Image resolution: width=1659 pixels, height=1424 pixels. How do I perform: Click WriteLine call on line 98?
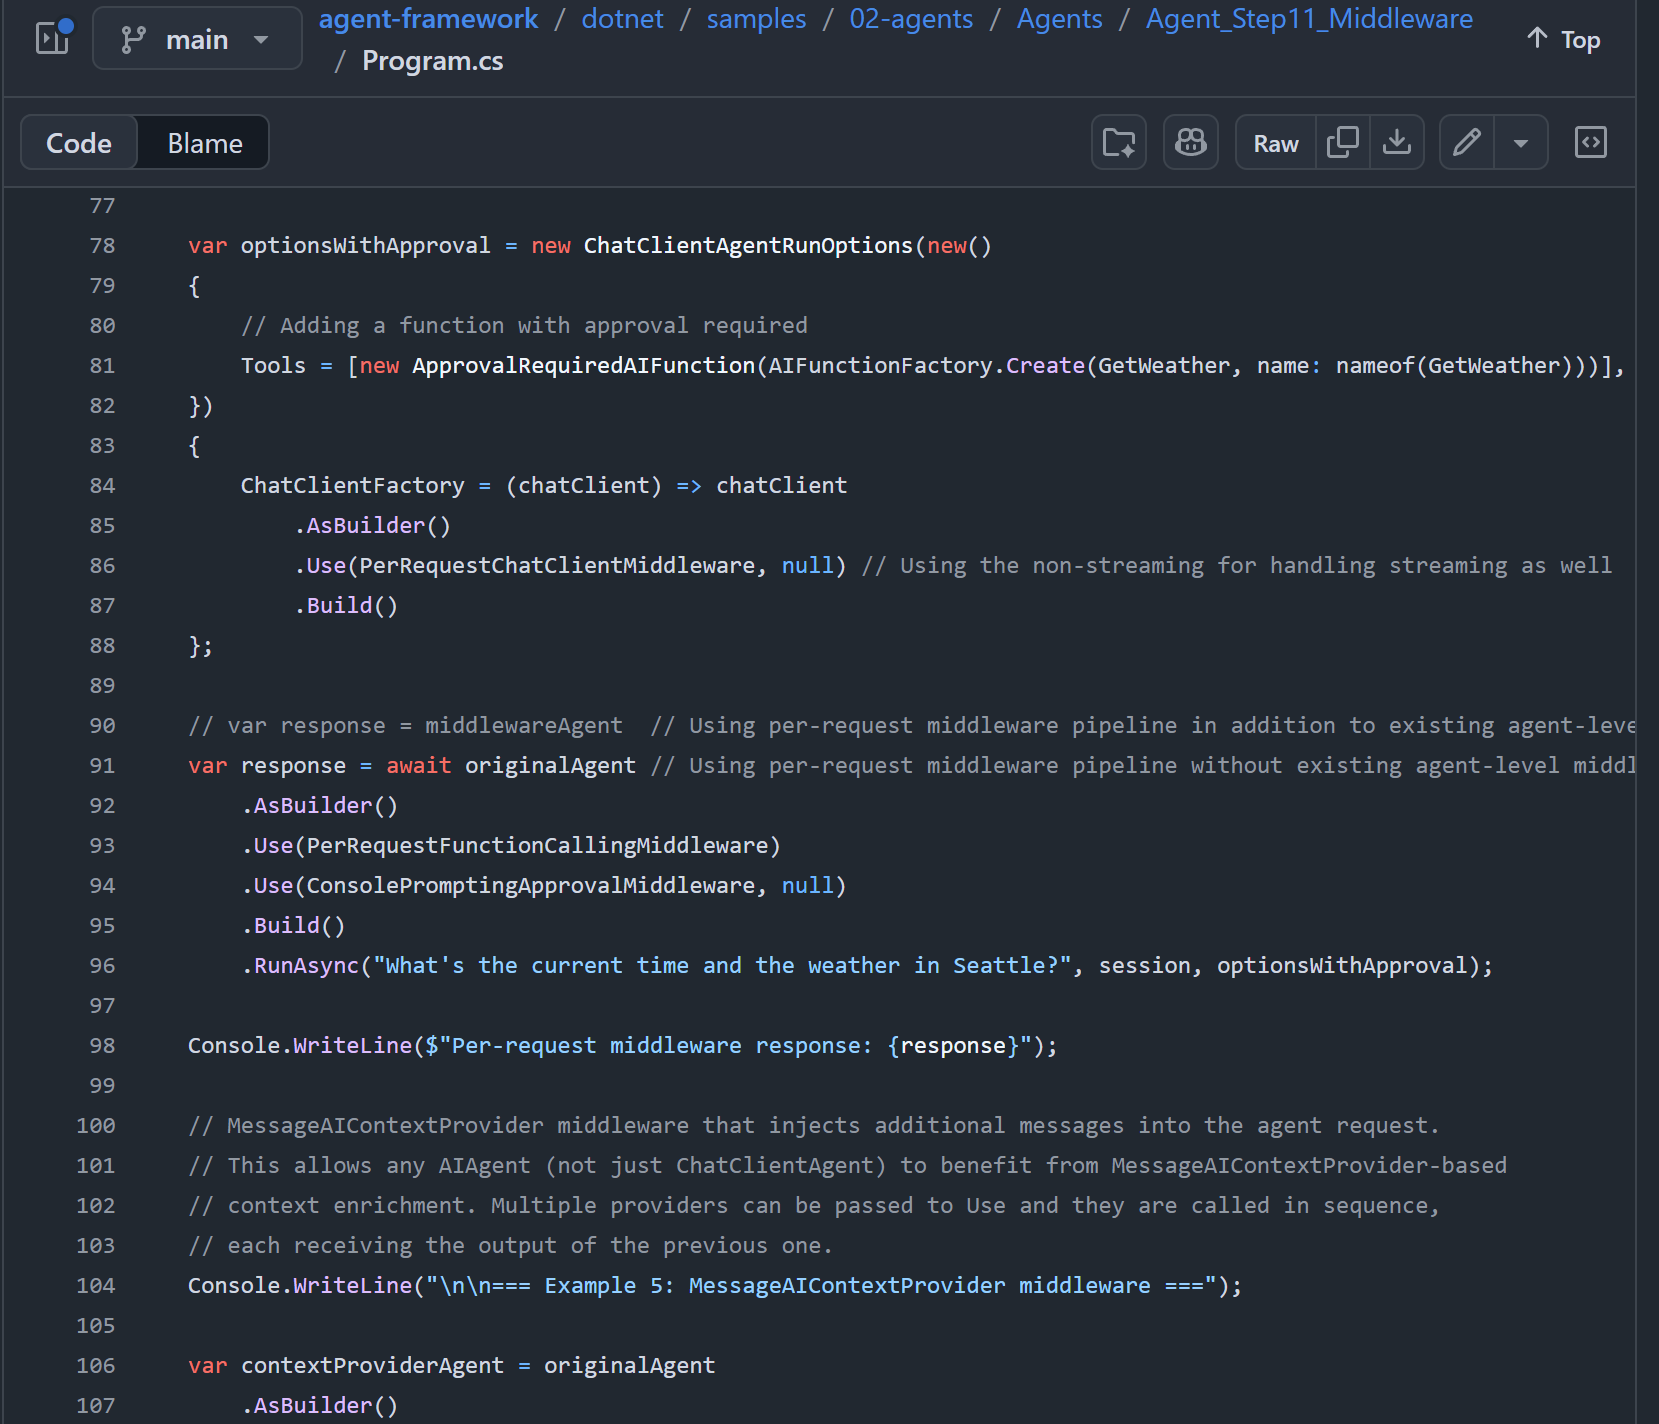click(x=352, y=1046)
